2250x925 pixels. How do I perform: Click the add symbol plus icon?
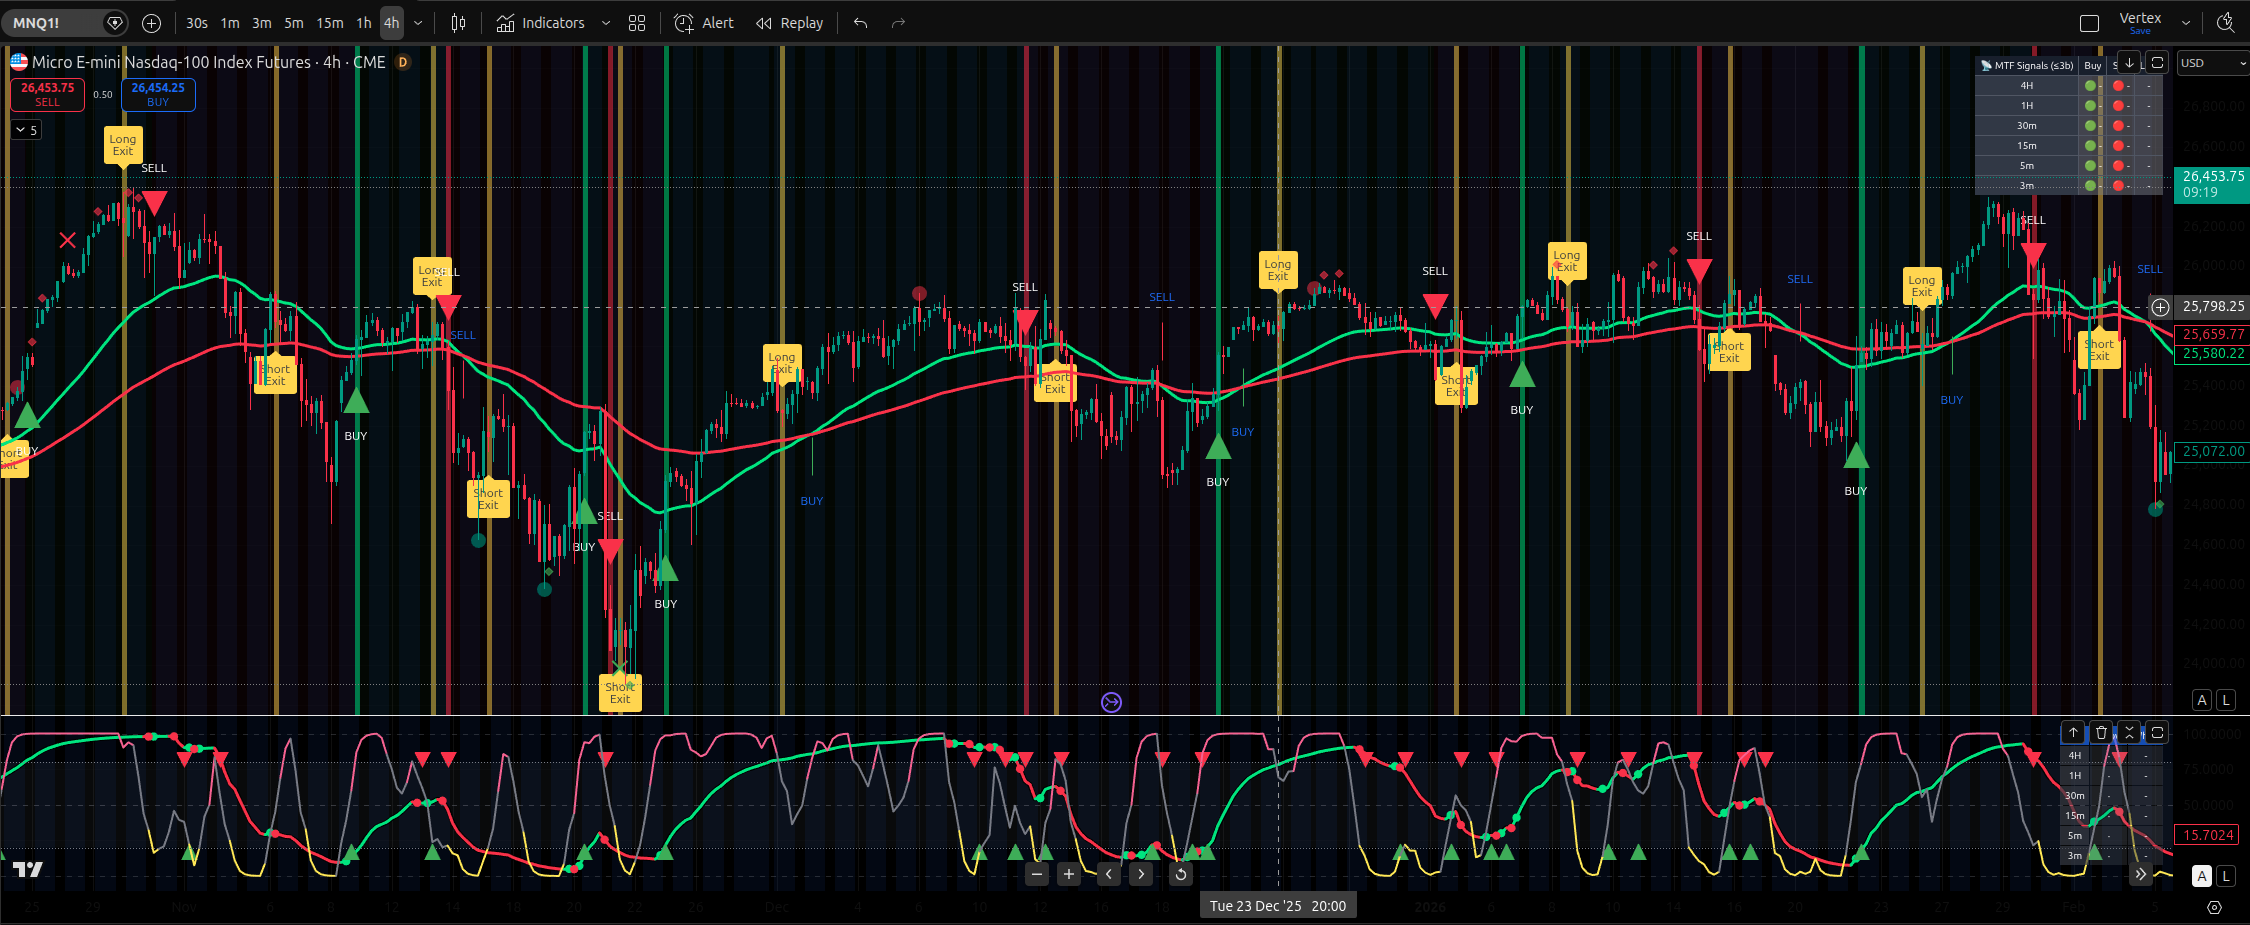(x=151, y=23)
